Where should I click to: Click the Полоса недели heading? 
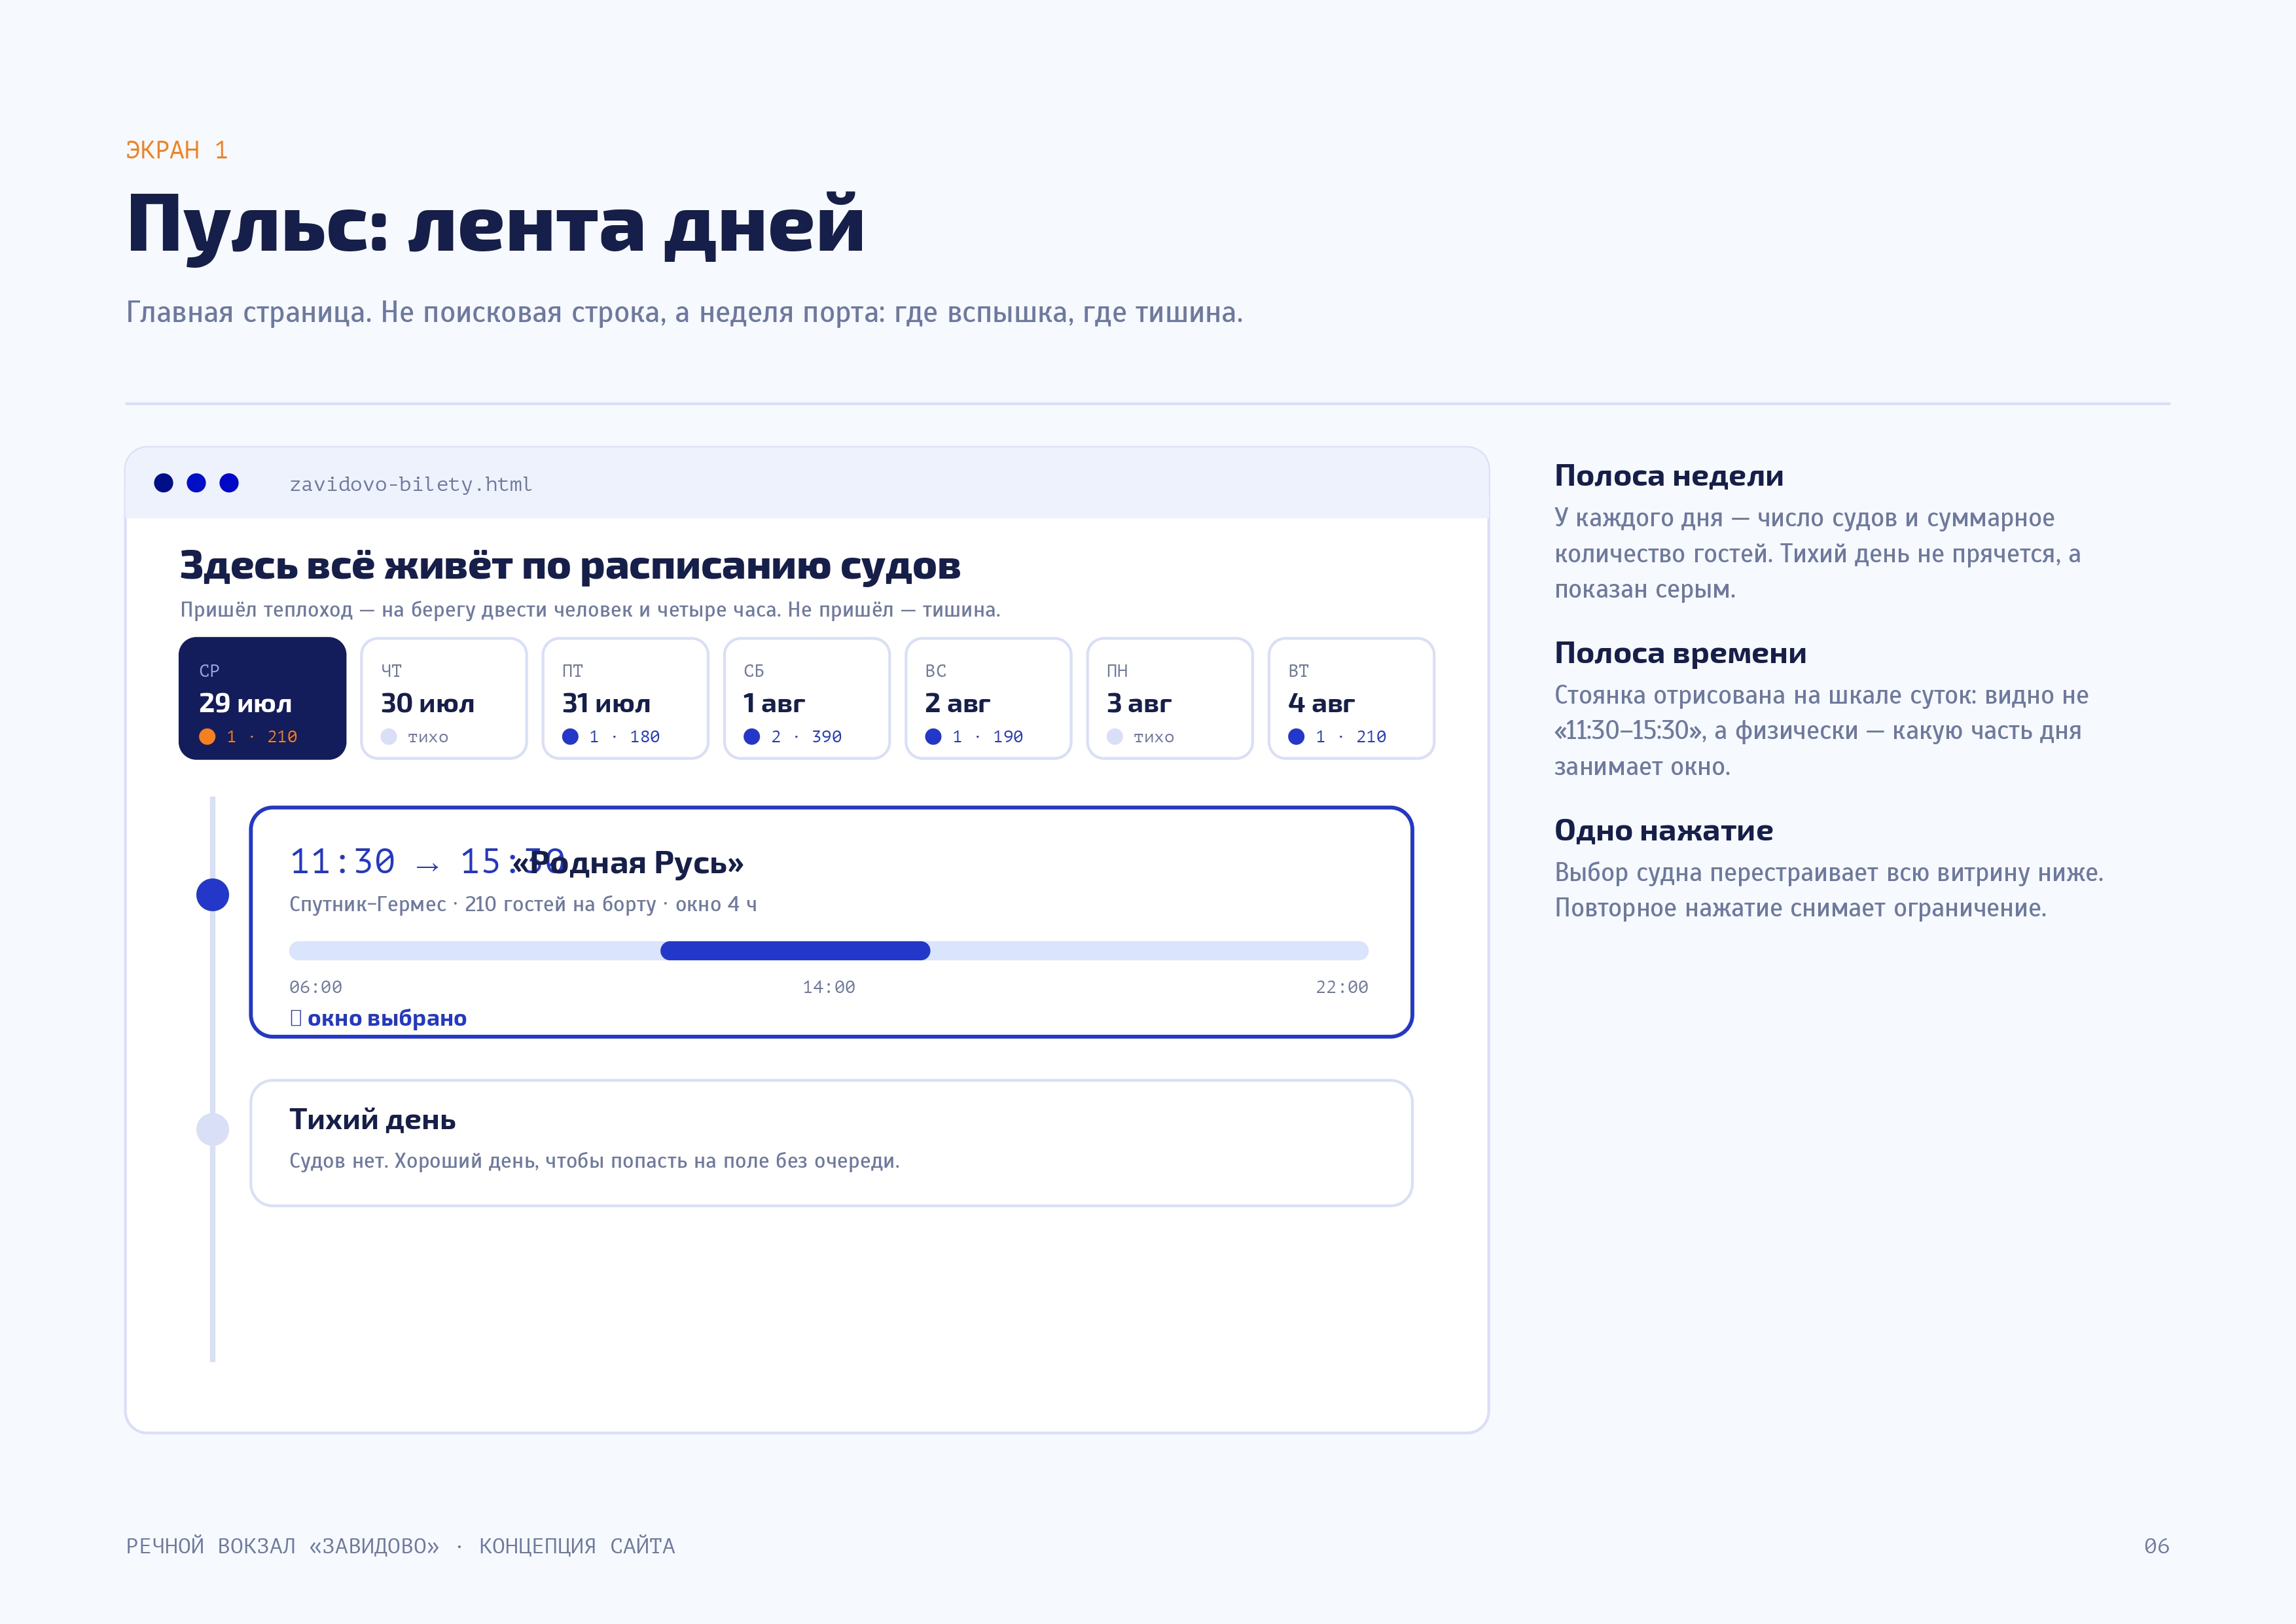coord(1668,476)
